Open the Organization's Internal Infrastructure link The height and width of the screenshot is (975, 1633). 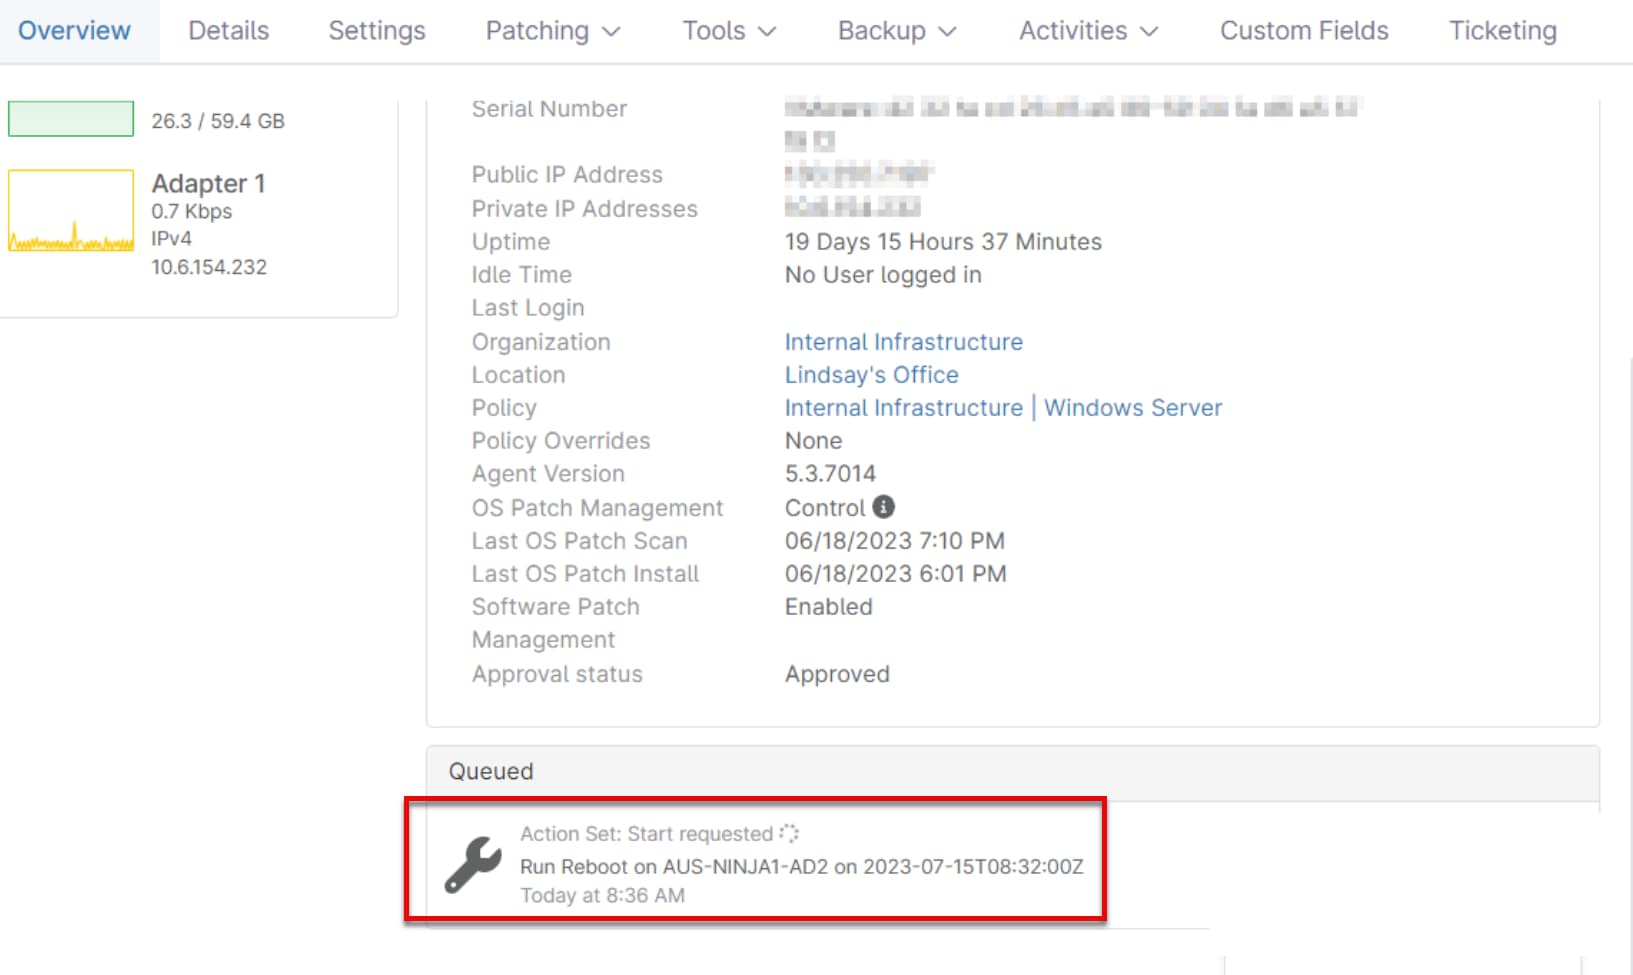click(x=903, y=342)
